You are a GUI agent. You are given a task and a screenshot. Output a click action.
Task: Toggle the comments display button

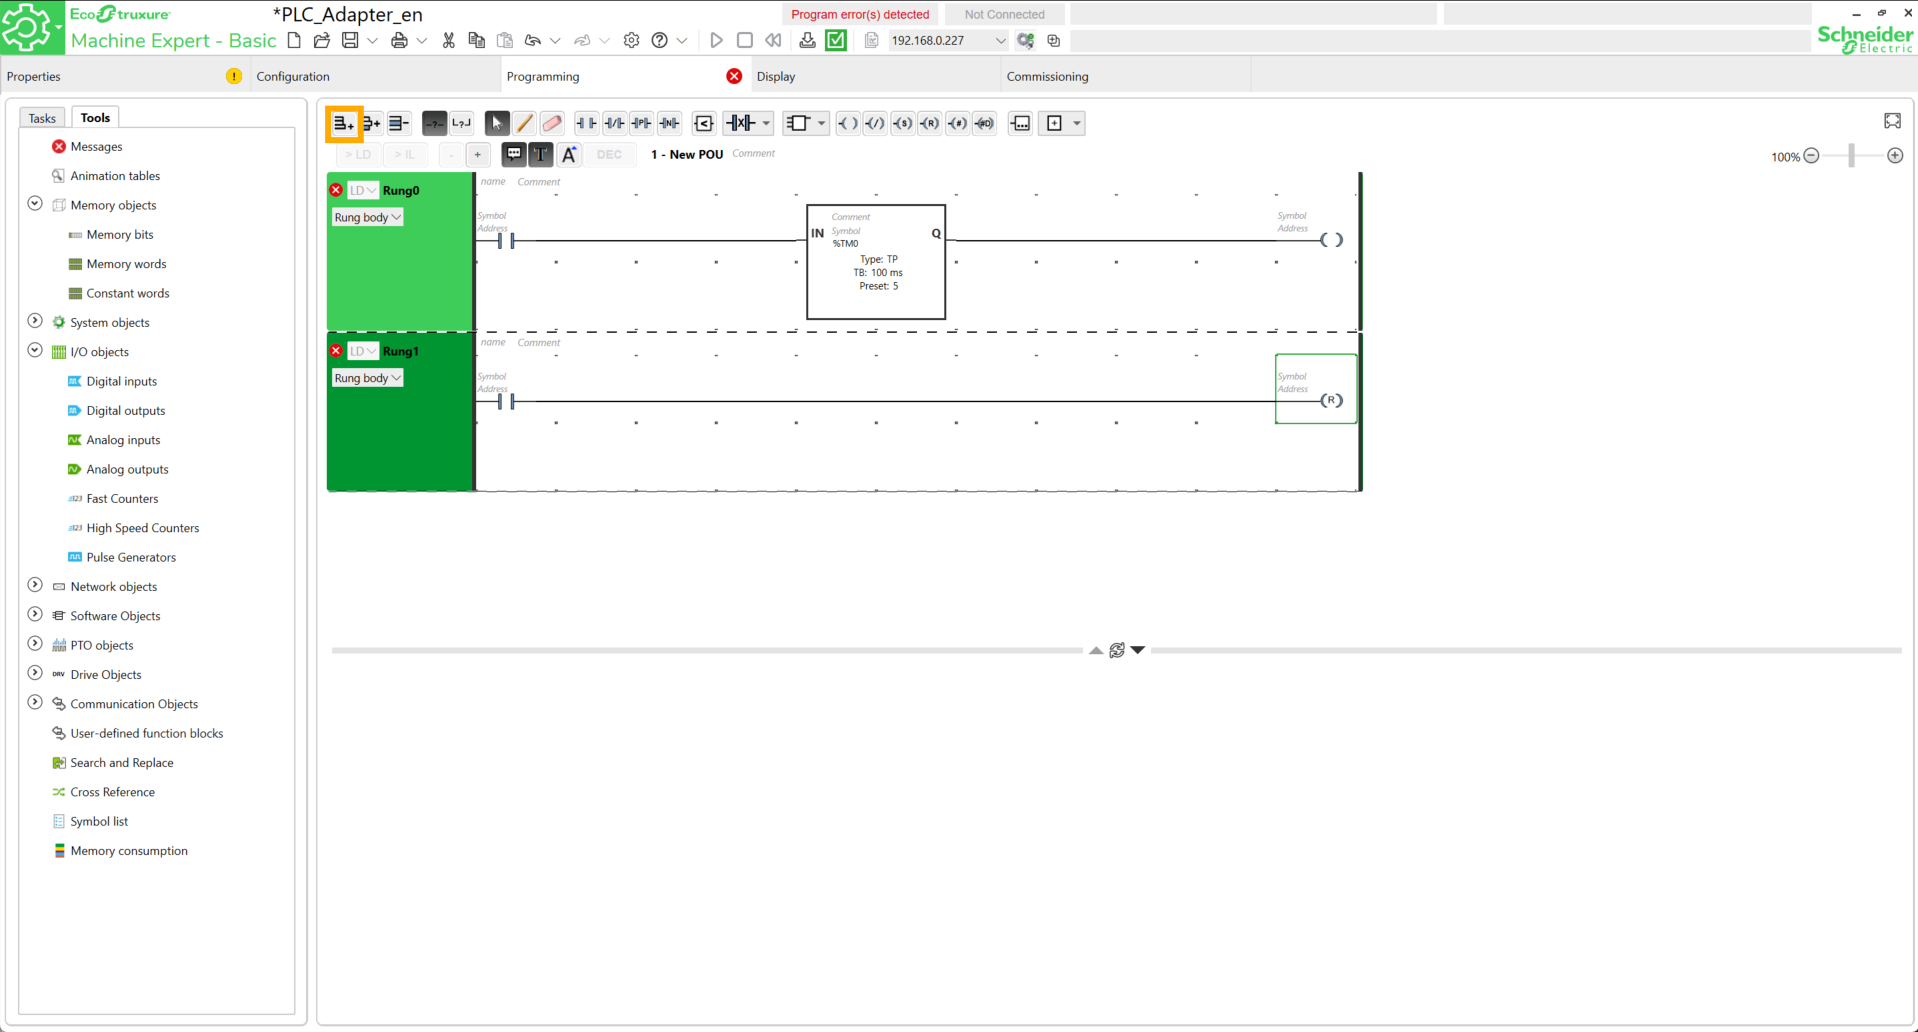(x=513, y=154)
